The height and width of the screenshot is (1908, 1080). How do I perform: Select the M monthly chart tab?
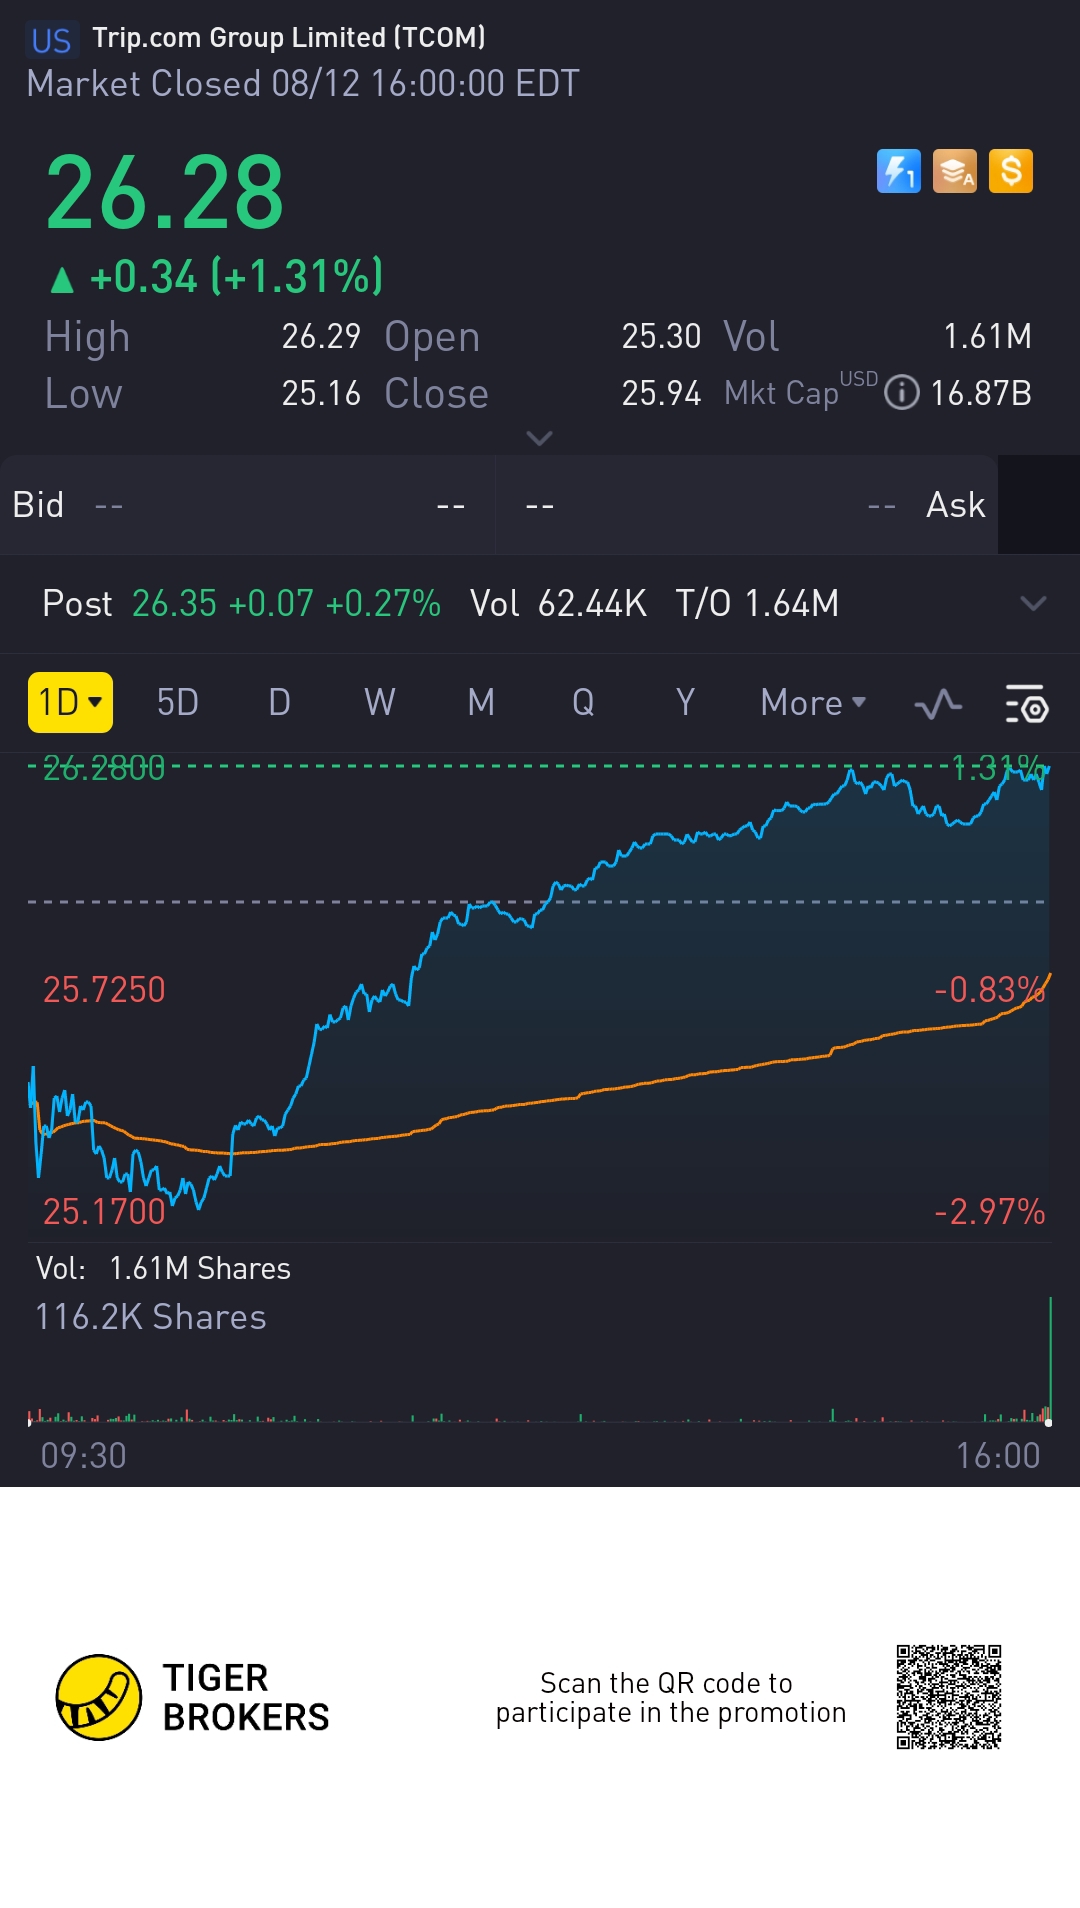[481, 702]
